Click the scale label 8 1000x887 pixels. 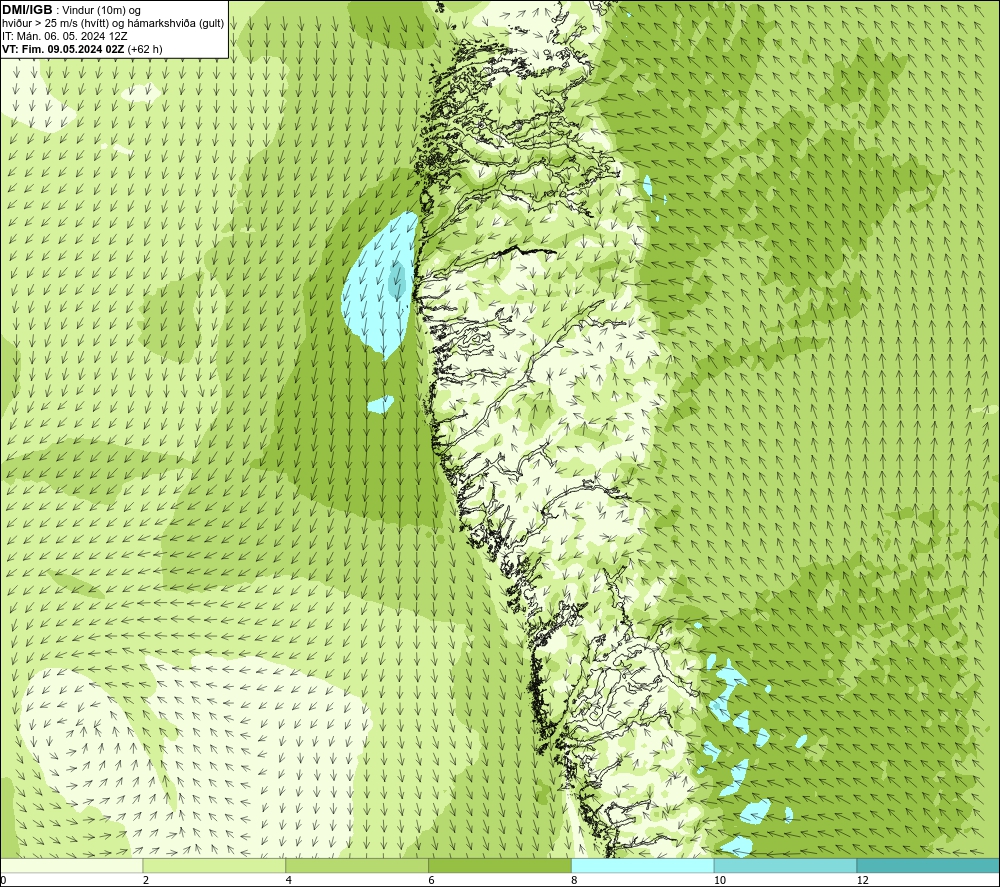575,880
